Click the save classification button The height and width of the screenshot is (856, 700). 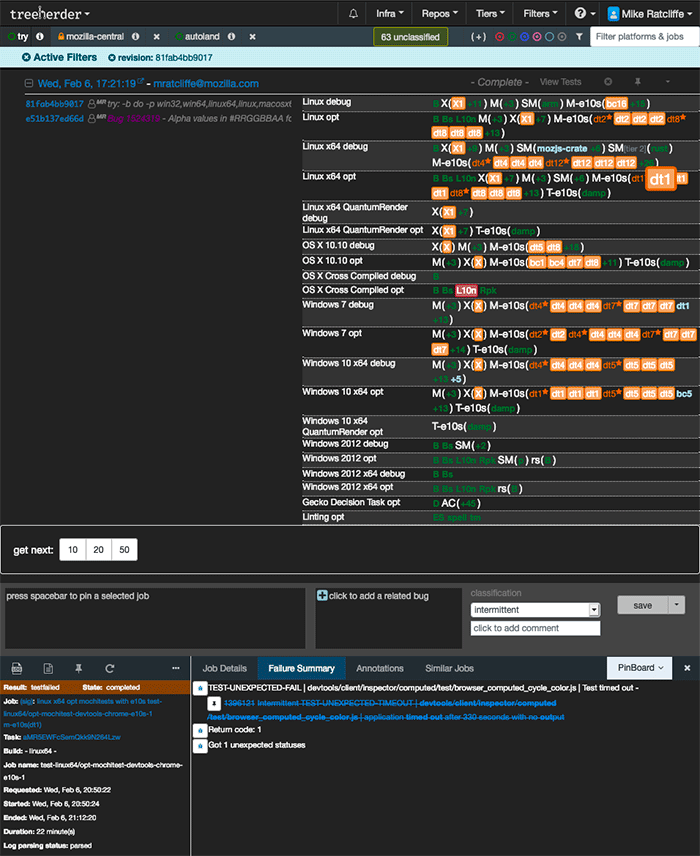(643, 605)
